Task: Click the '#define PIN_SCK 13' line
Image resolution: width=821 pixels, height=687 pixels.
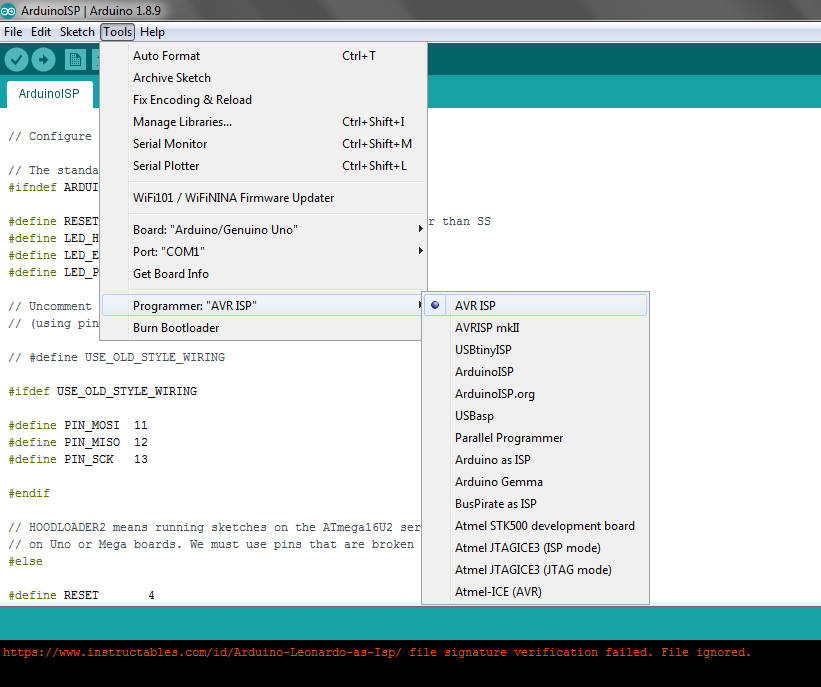Action: click(78, 459)
